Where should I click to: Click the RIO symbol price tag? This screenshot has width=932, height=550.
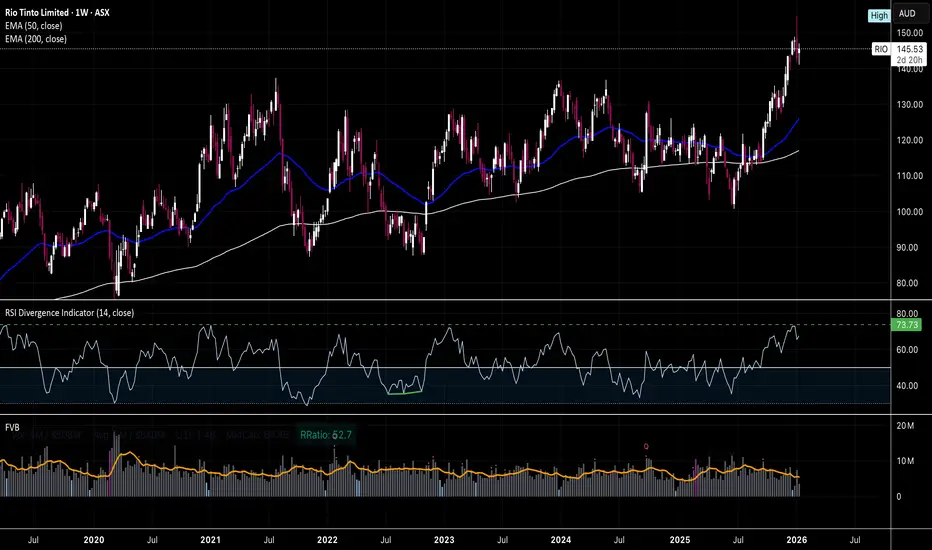point(877,48)
